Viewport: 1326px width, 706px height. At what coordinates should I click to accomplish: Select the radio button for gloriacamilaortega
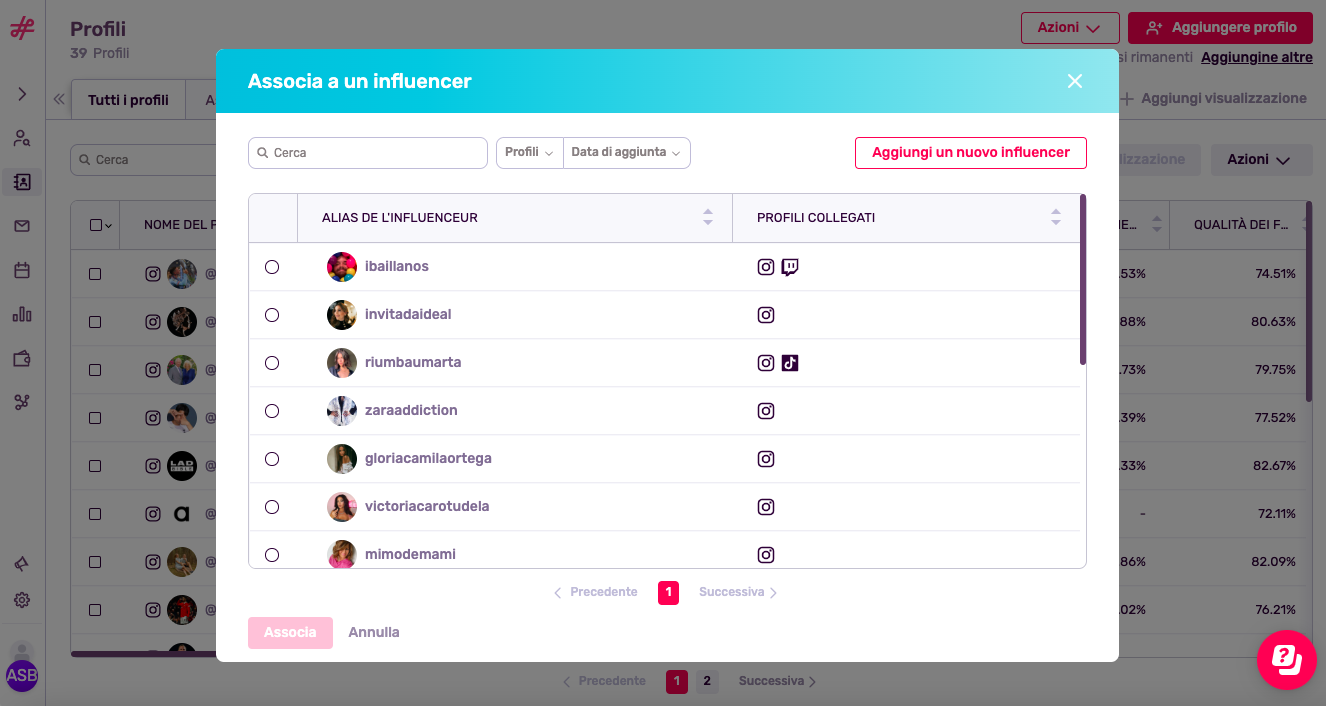[272, 459]
